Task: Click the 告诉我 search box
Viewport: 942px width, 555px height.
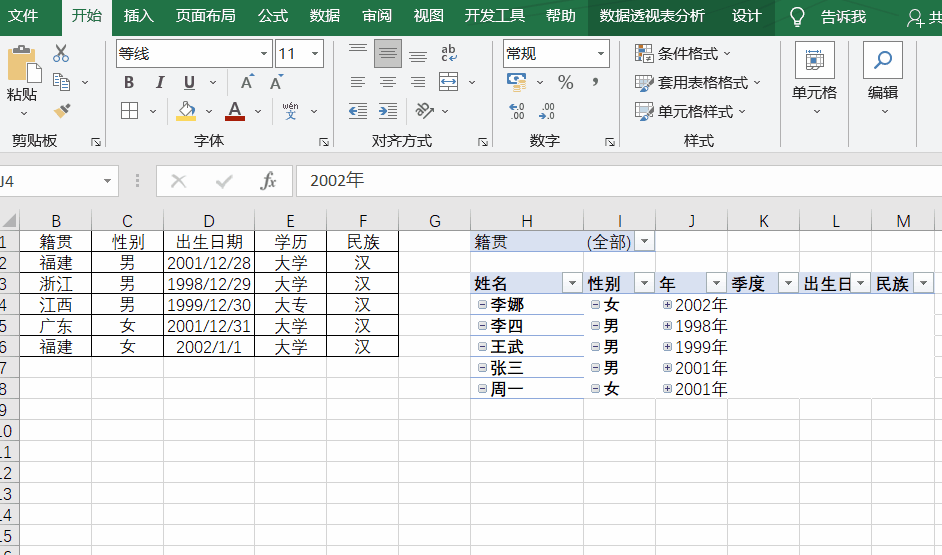Action: point(829,17)
